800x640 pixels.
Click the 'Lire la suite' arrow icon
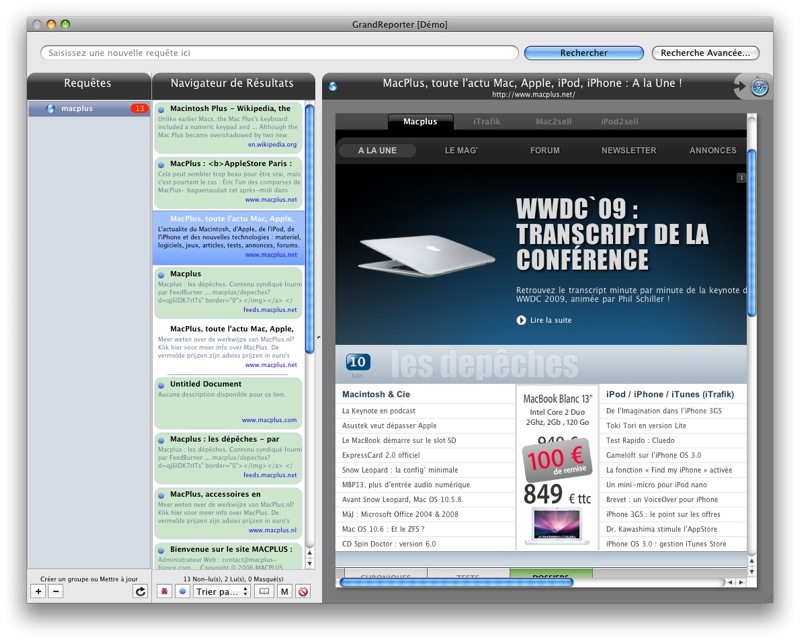pyautogui.click(x=521, y=320)
